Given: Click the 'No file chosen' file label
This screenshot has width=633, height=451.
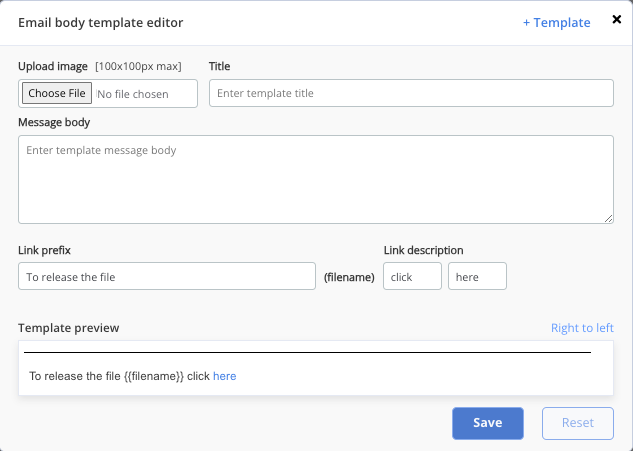Looking at the screenshot, I should click(133, 94).
